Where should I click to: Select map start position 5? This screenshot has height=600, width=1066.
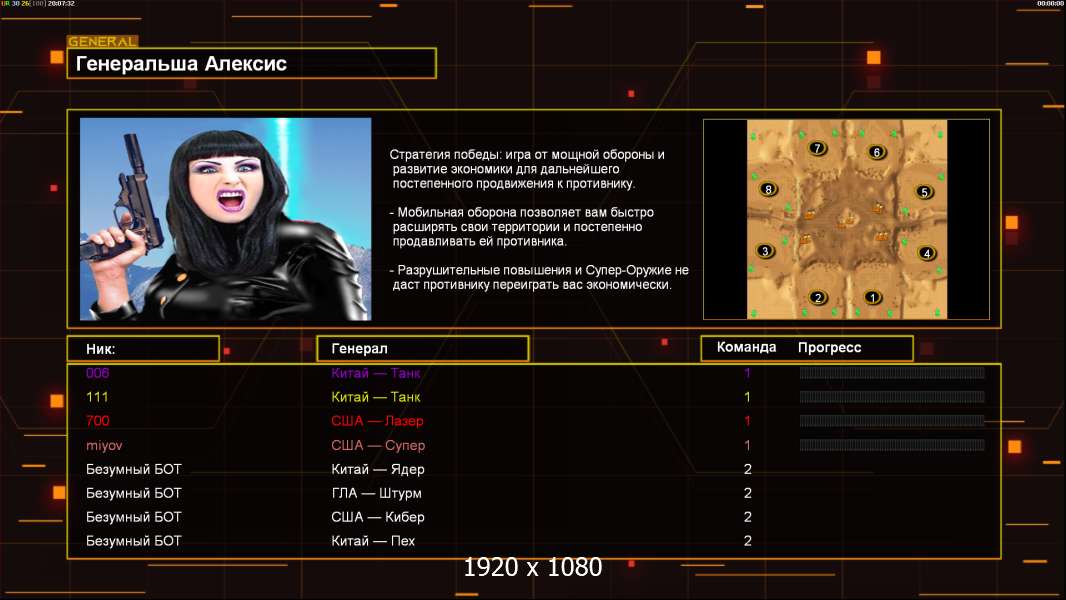(x=925, y=192)
